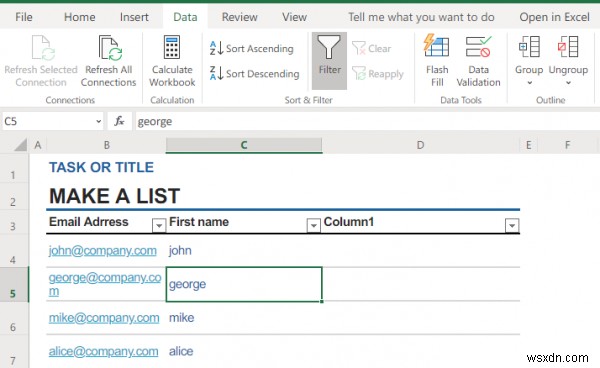Select the selected cell containing george
The image size is (600, 368).
coord(244,284)
